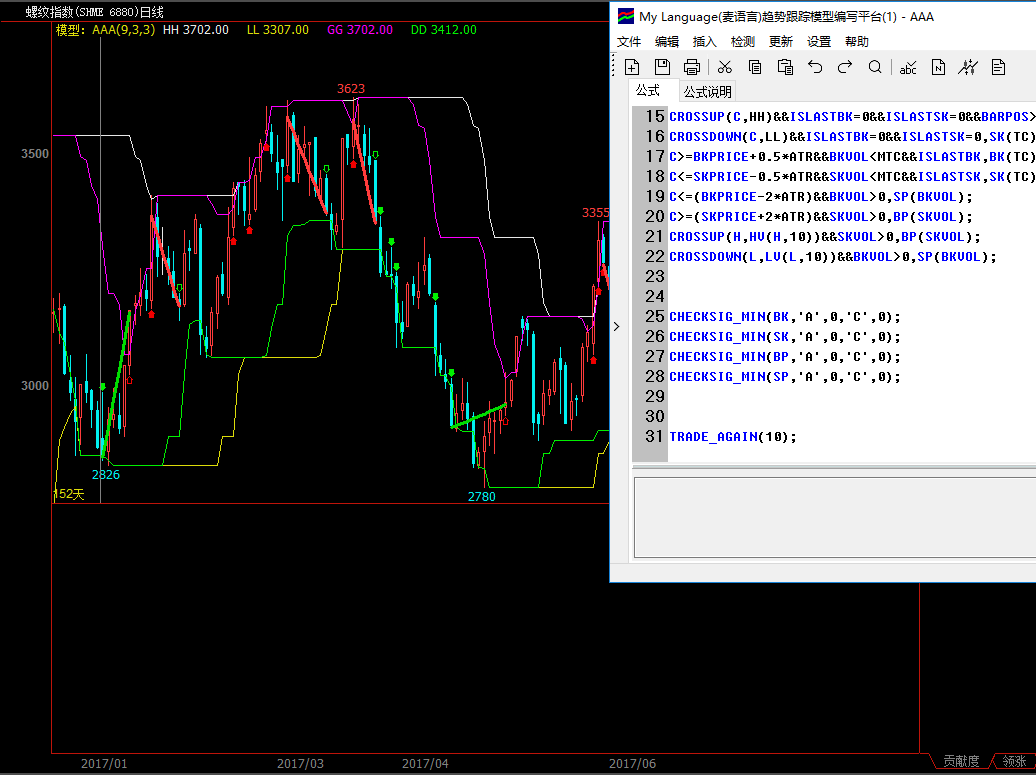
Task: Run the abc syntax check icon
Action: point(908,67)
